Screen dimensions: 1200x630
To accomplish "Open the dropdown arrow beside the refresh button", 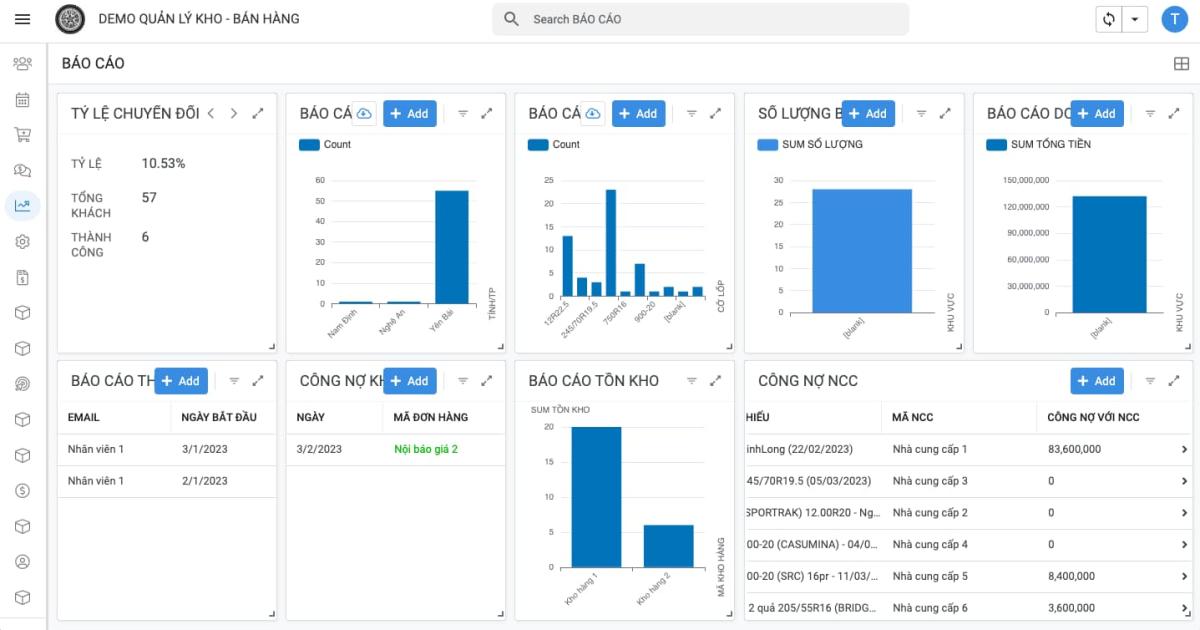I will (1133, 19).
